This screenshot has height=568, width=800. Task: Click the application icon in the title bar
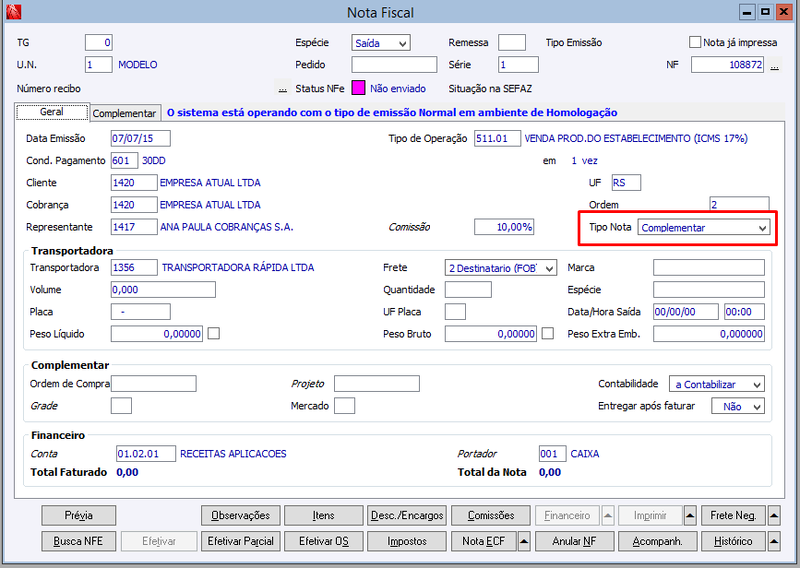click(x=13, y=12)
